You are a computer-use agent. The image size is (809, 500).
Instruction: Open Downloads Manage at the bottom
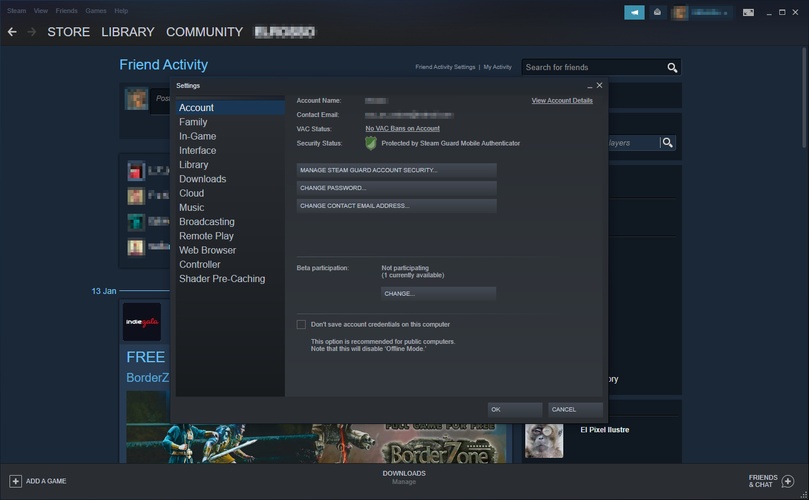coord(404,482)
